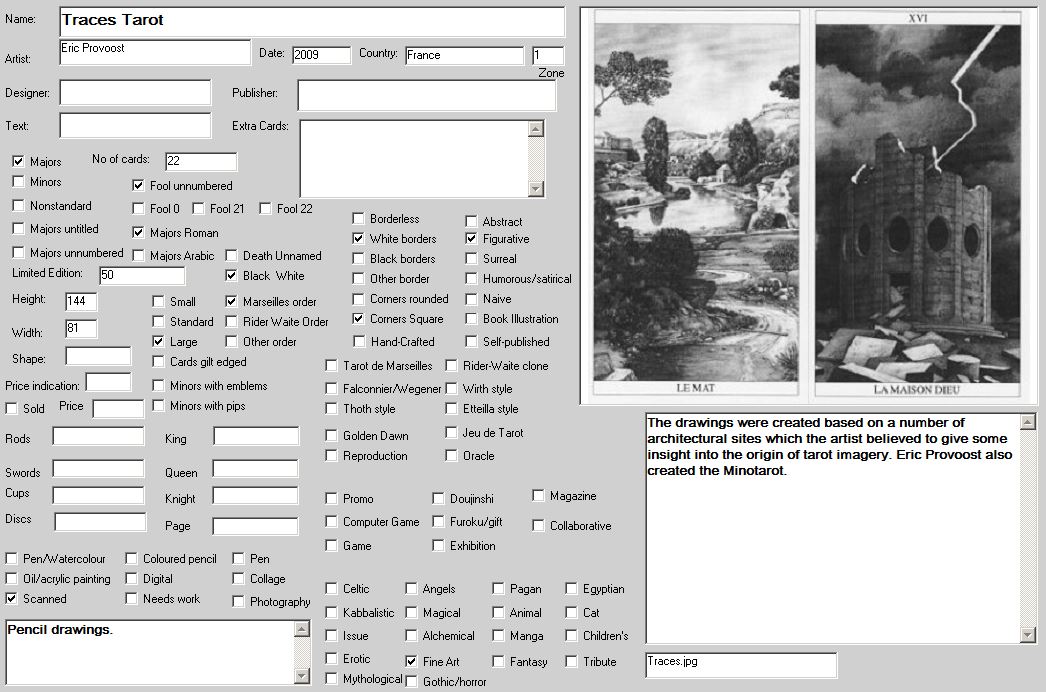The width and height of the screenshot is (1046, 692).
Task: Click the Name field containing Traces Tarot
Action: click(312, 21)
